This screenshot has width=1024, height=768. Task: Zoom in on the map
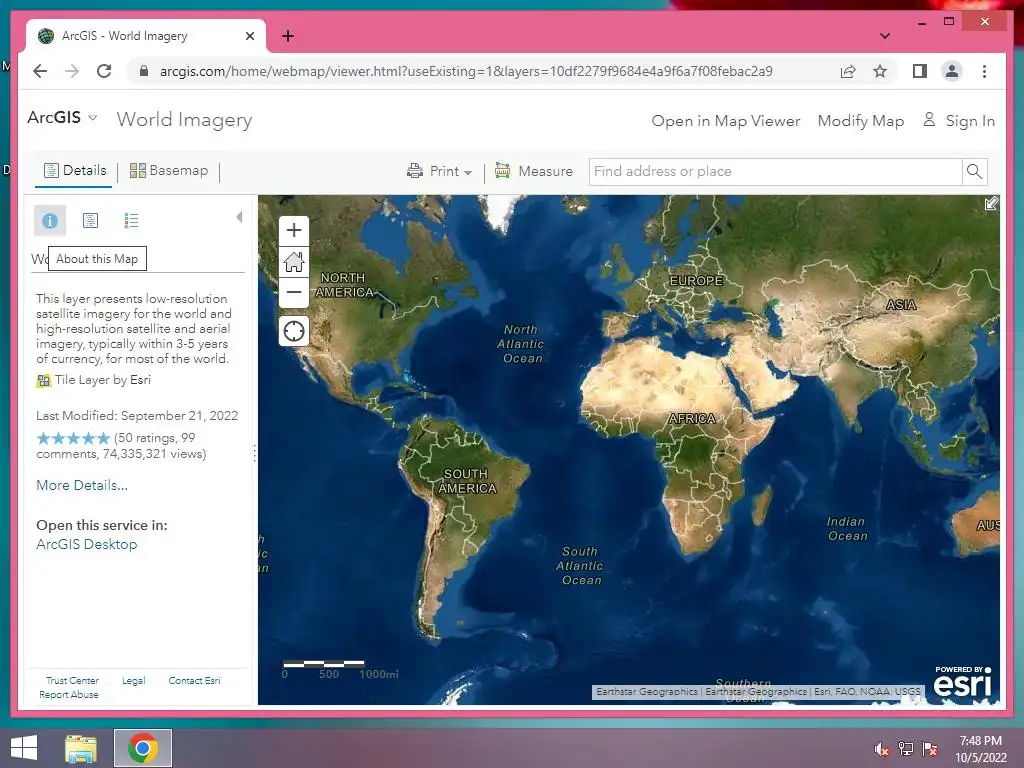[294, 231]
